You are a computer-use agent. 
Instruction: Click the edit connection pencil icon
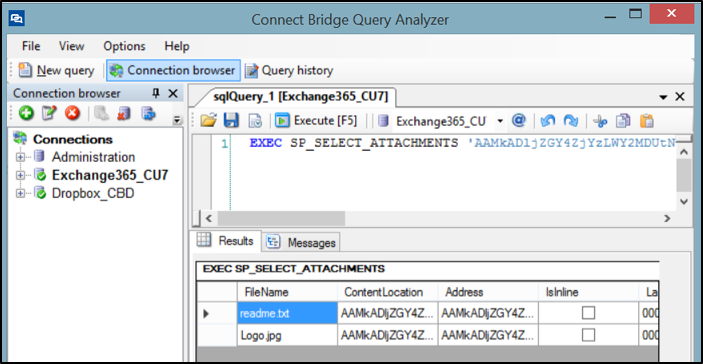49,113
